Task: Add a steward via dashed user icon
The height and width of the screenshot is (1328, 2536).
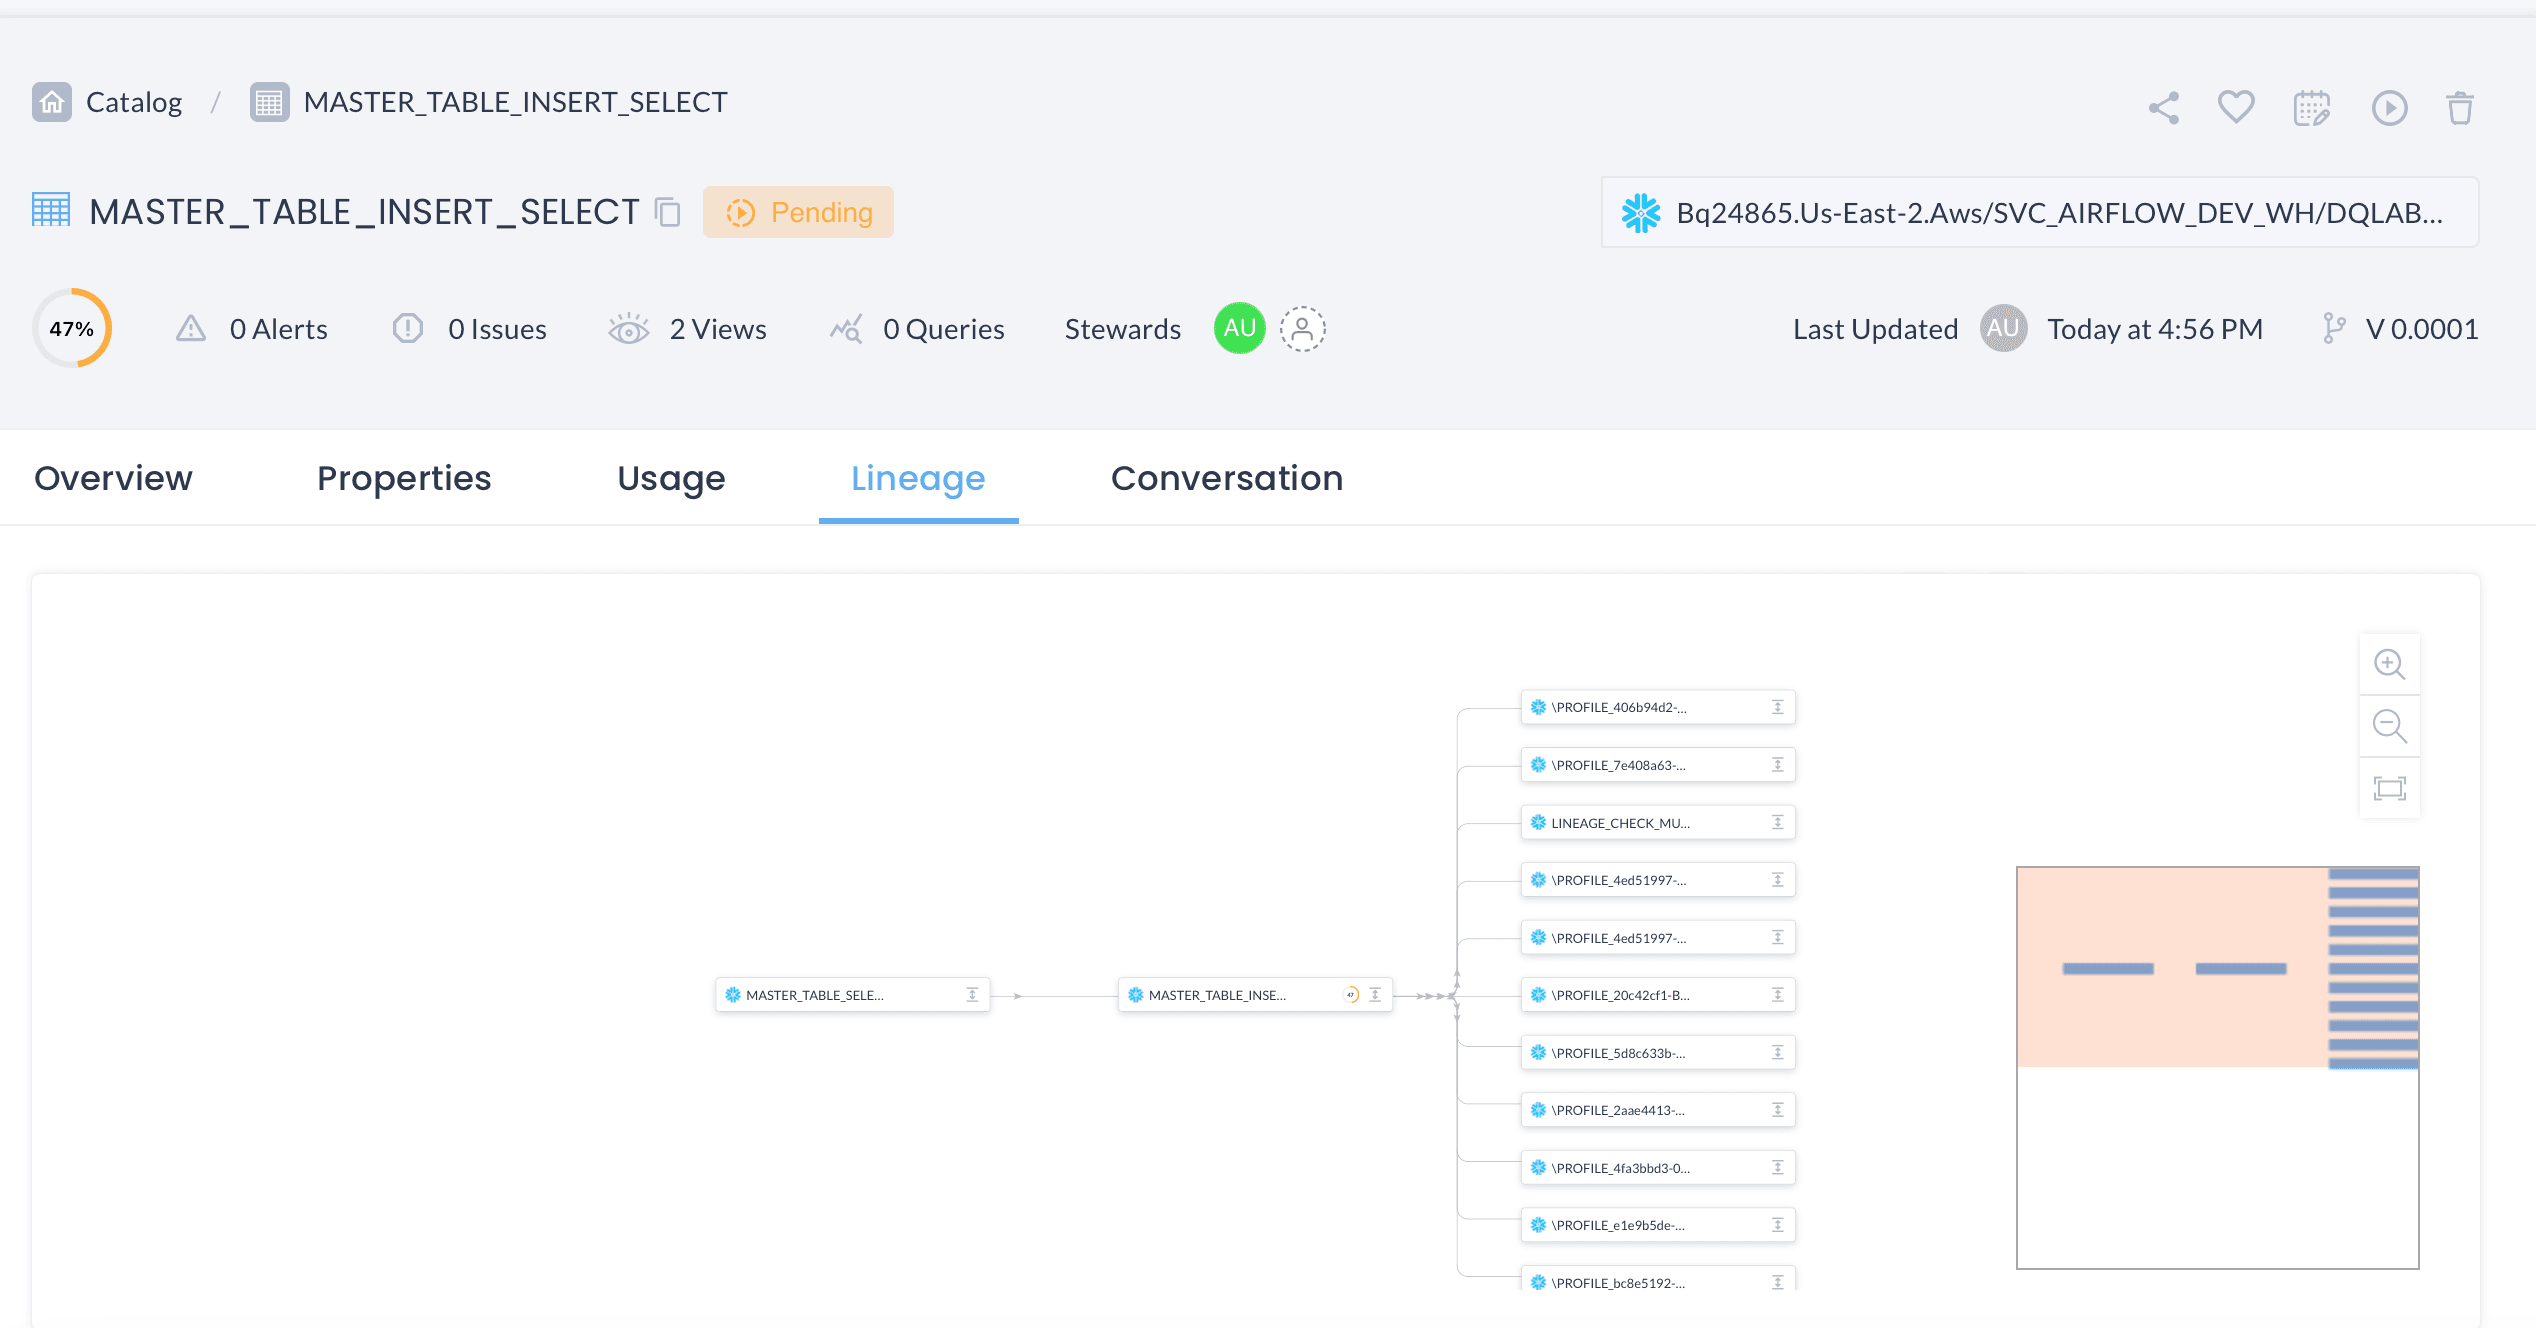Action: coord(1302,328)
